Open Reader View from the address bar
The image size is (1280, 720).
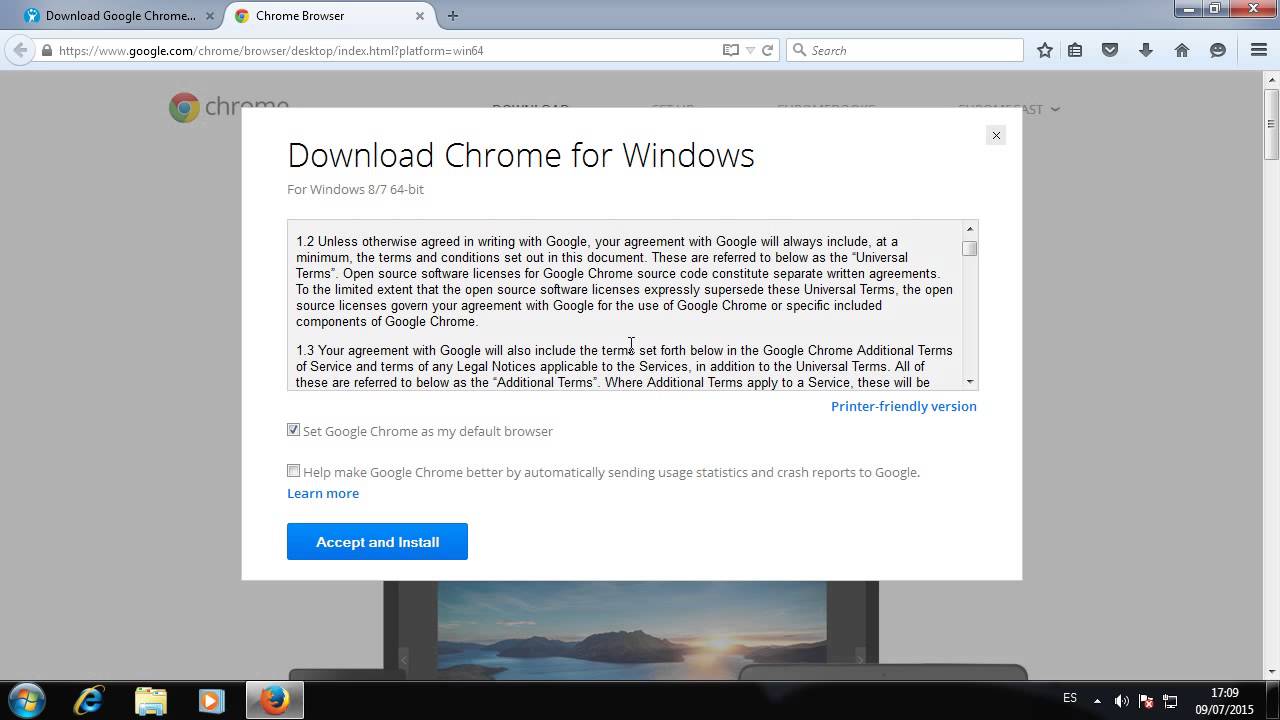point(731,50)
